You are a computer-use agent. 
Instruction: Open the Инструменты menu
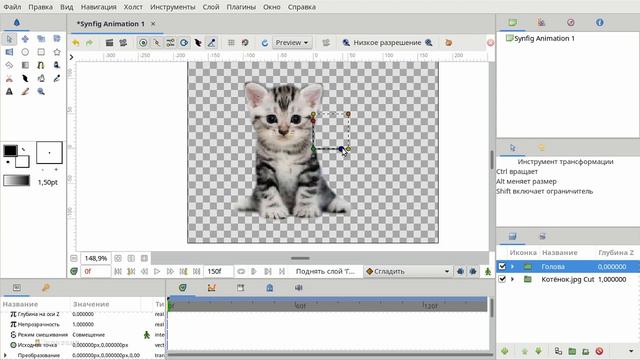(x=173, y=7)
